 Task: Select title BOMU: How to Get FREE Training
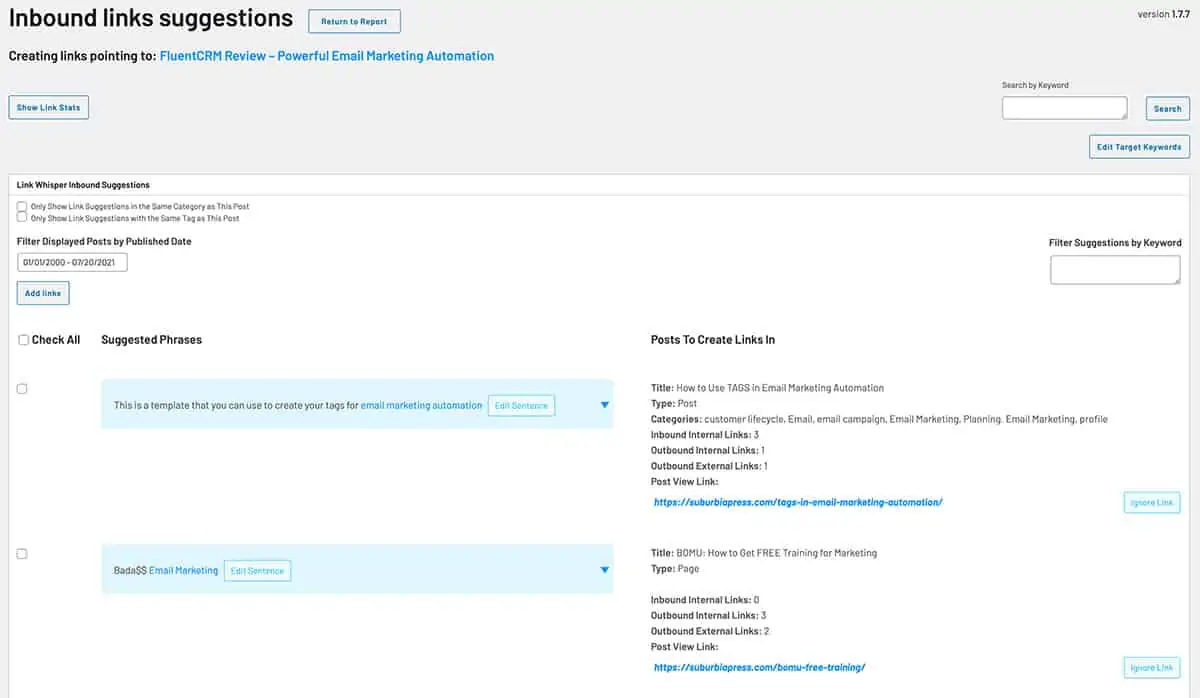coord(764,553)
